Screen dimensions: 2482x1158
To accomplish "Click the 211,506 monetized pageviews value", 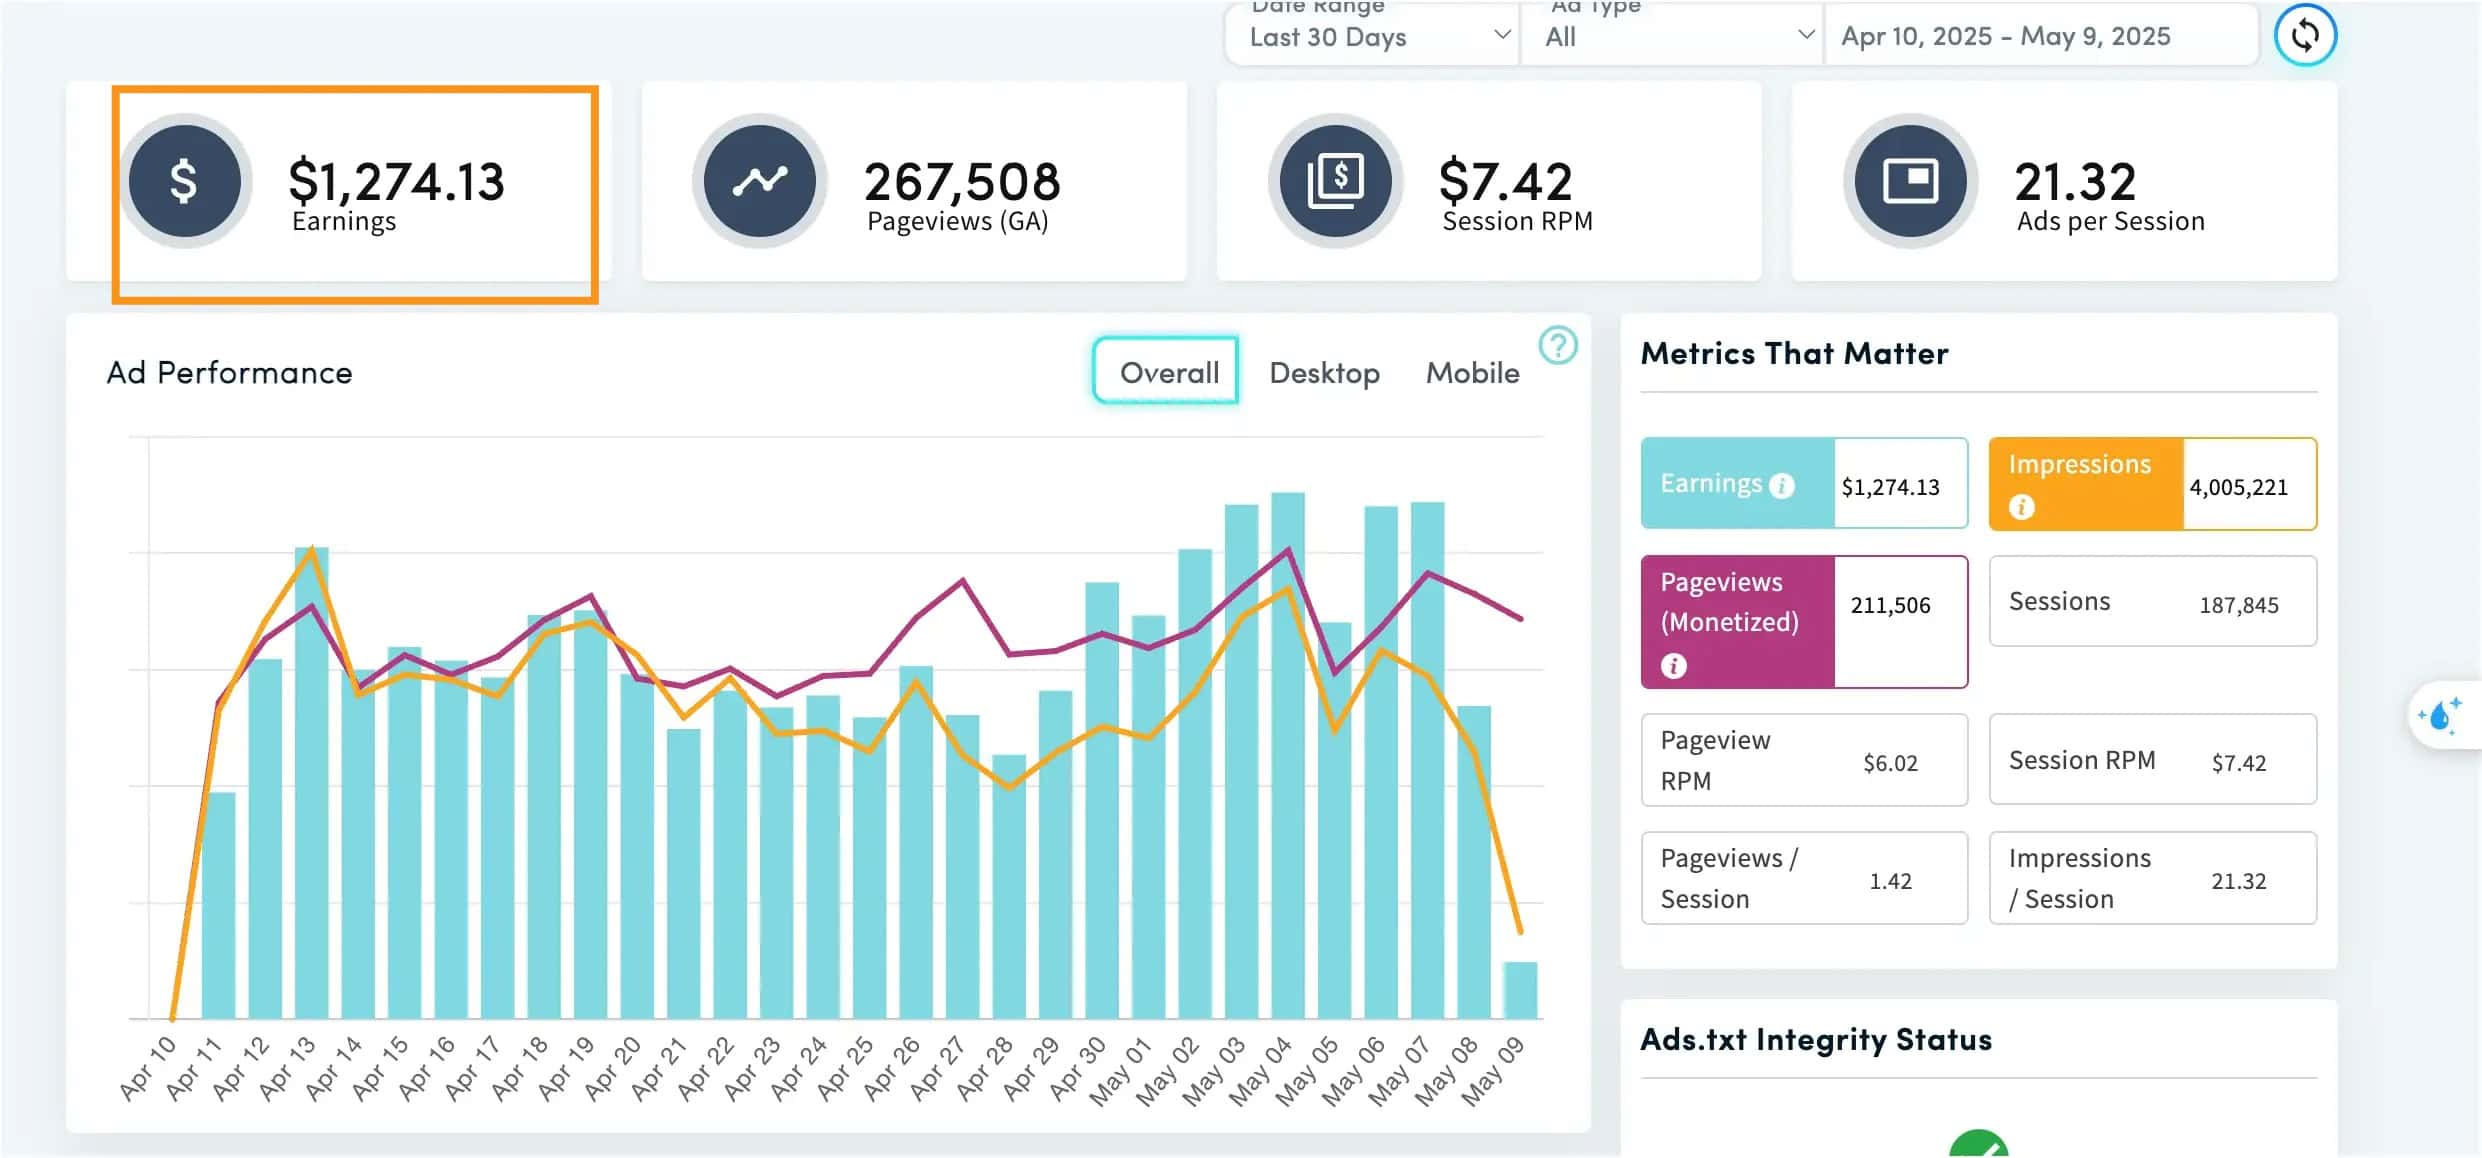I will point(1890,605).
